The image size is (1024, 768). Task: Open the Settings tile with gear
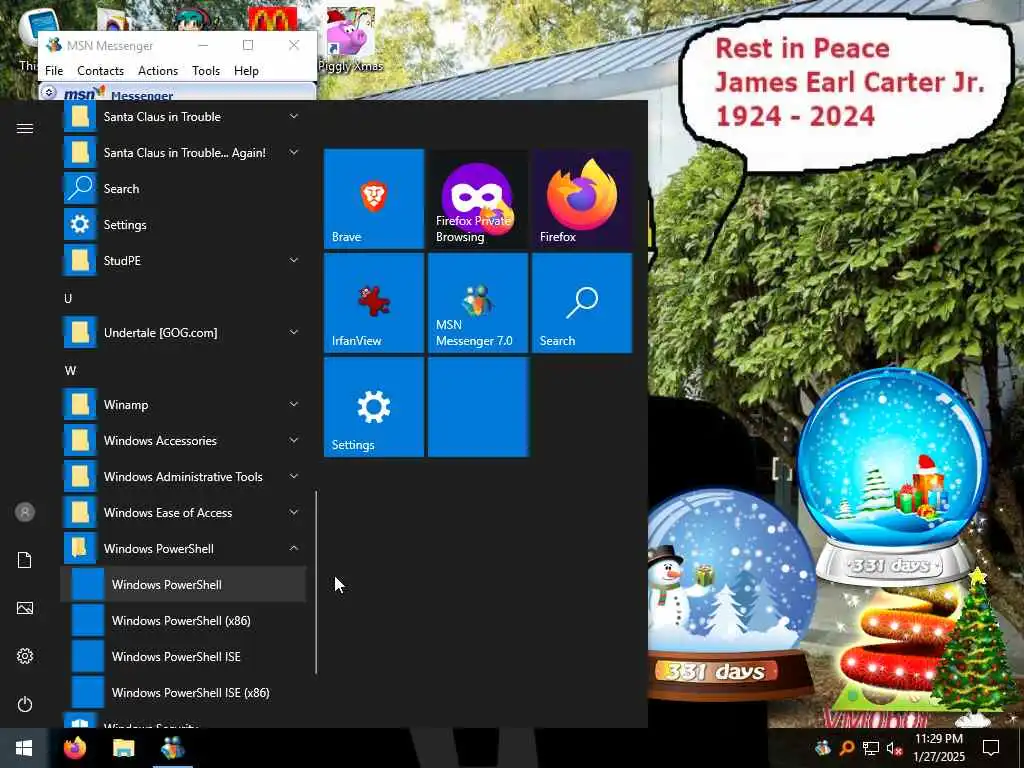374,407
